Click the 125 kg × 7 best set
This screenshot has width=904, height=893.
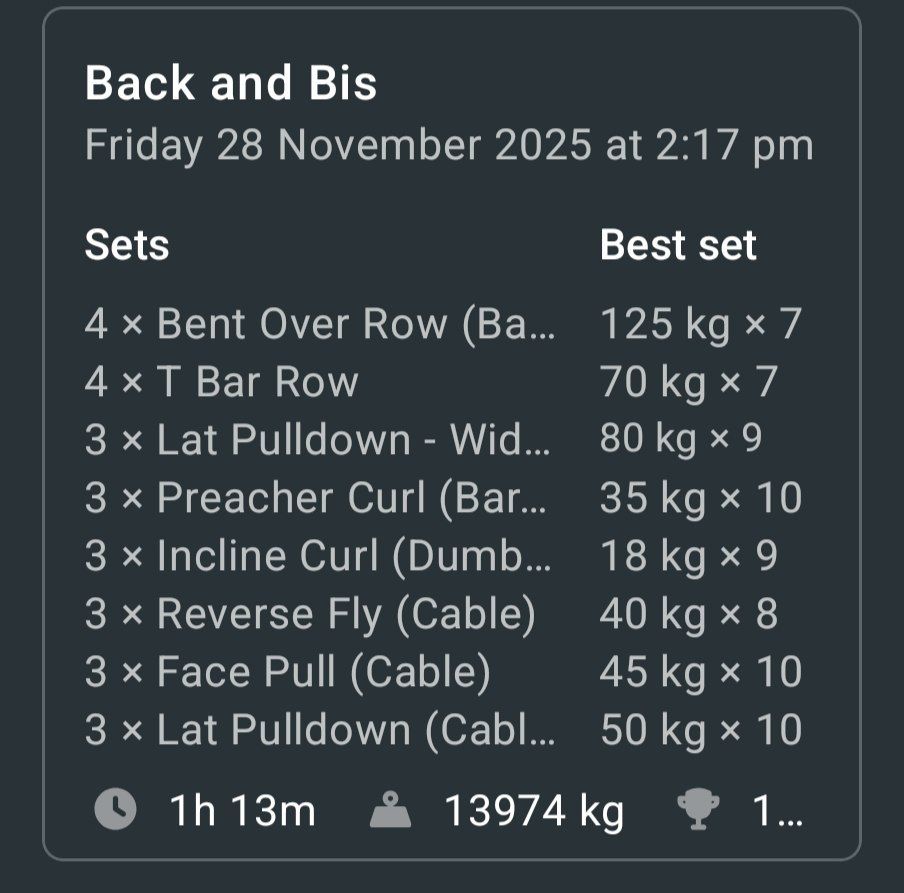point(700,324)
